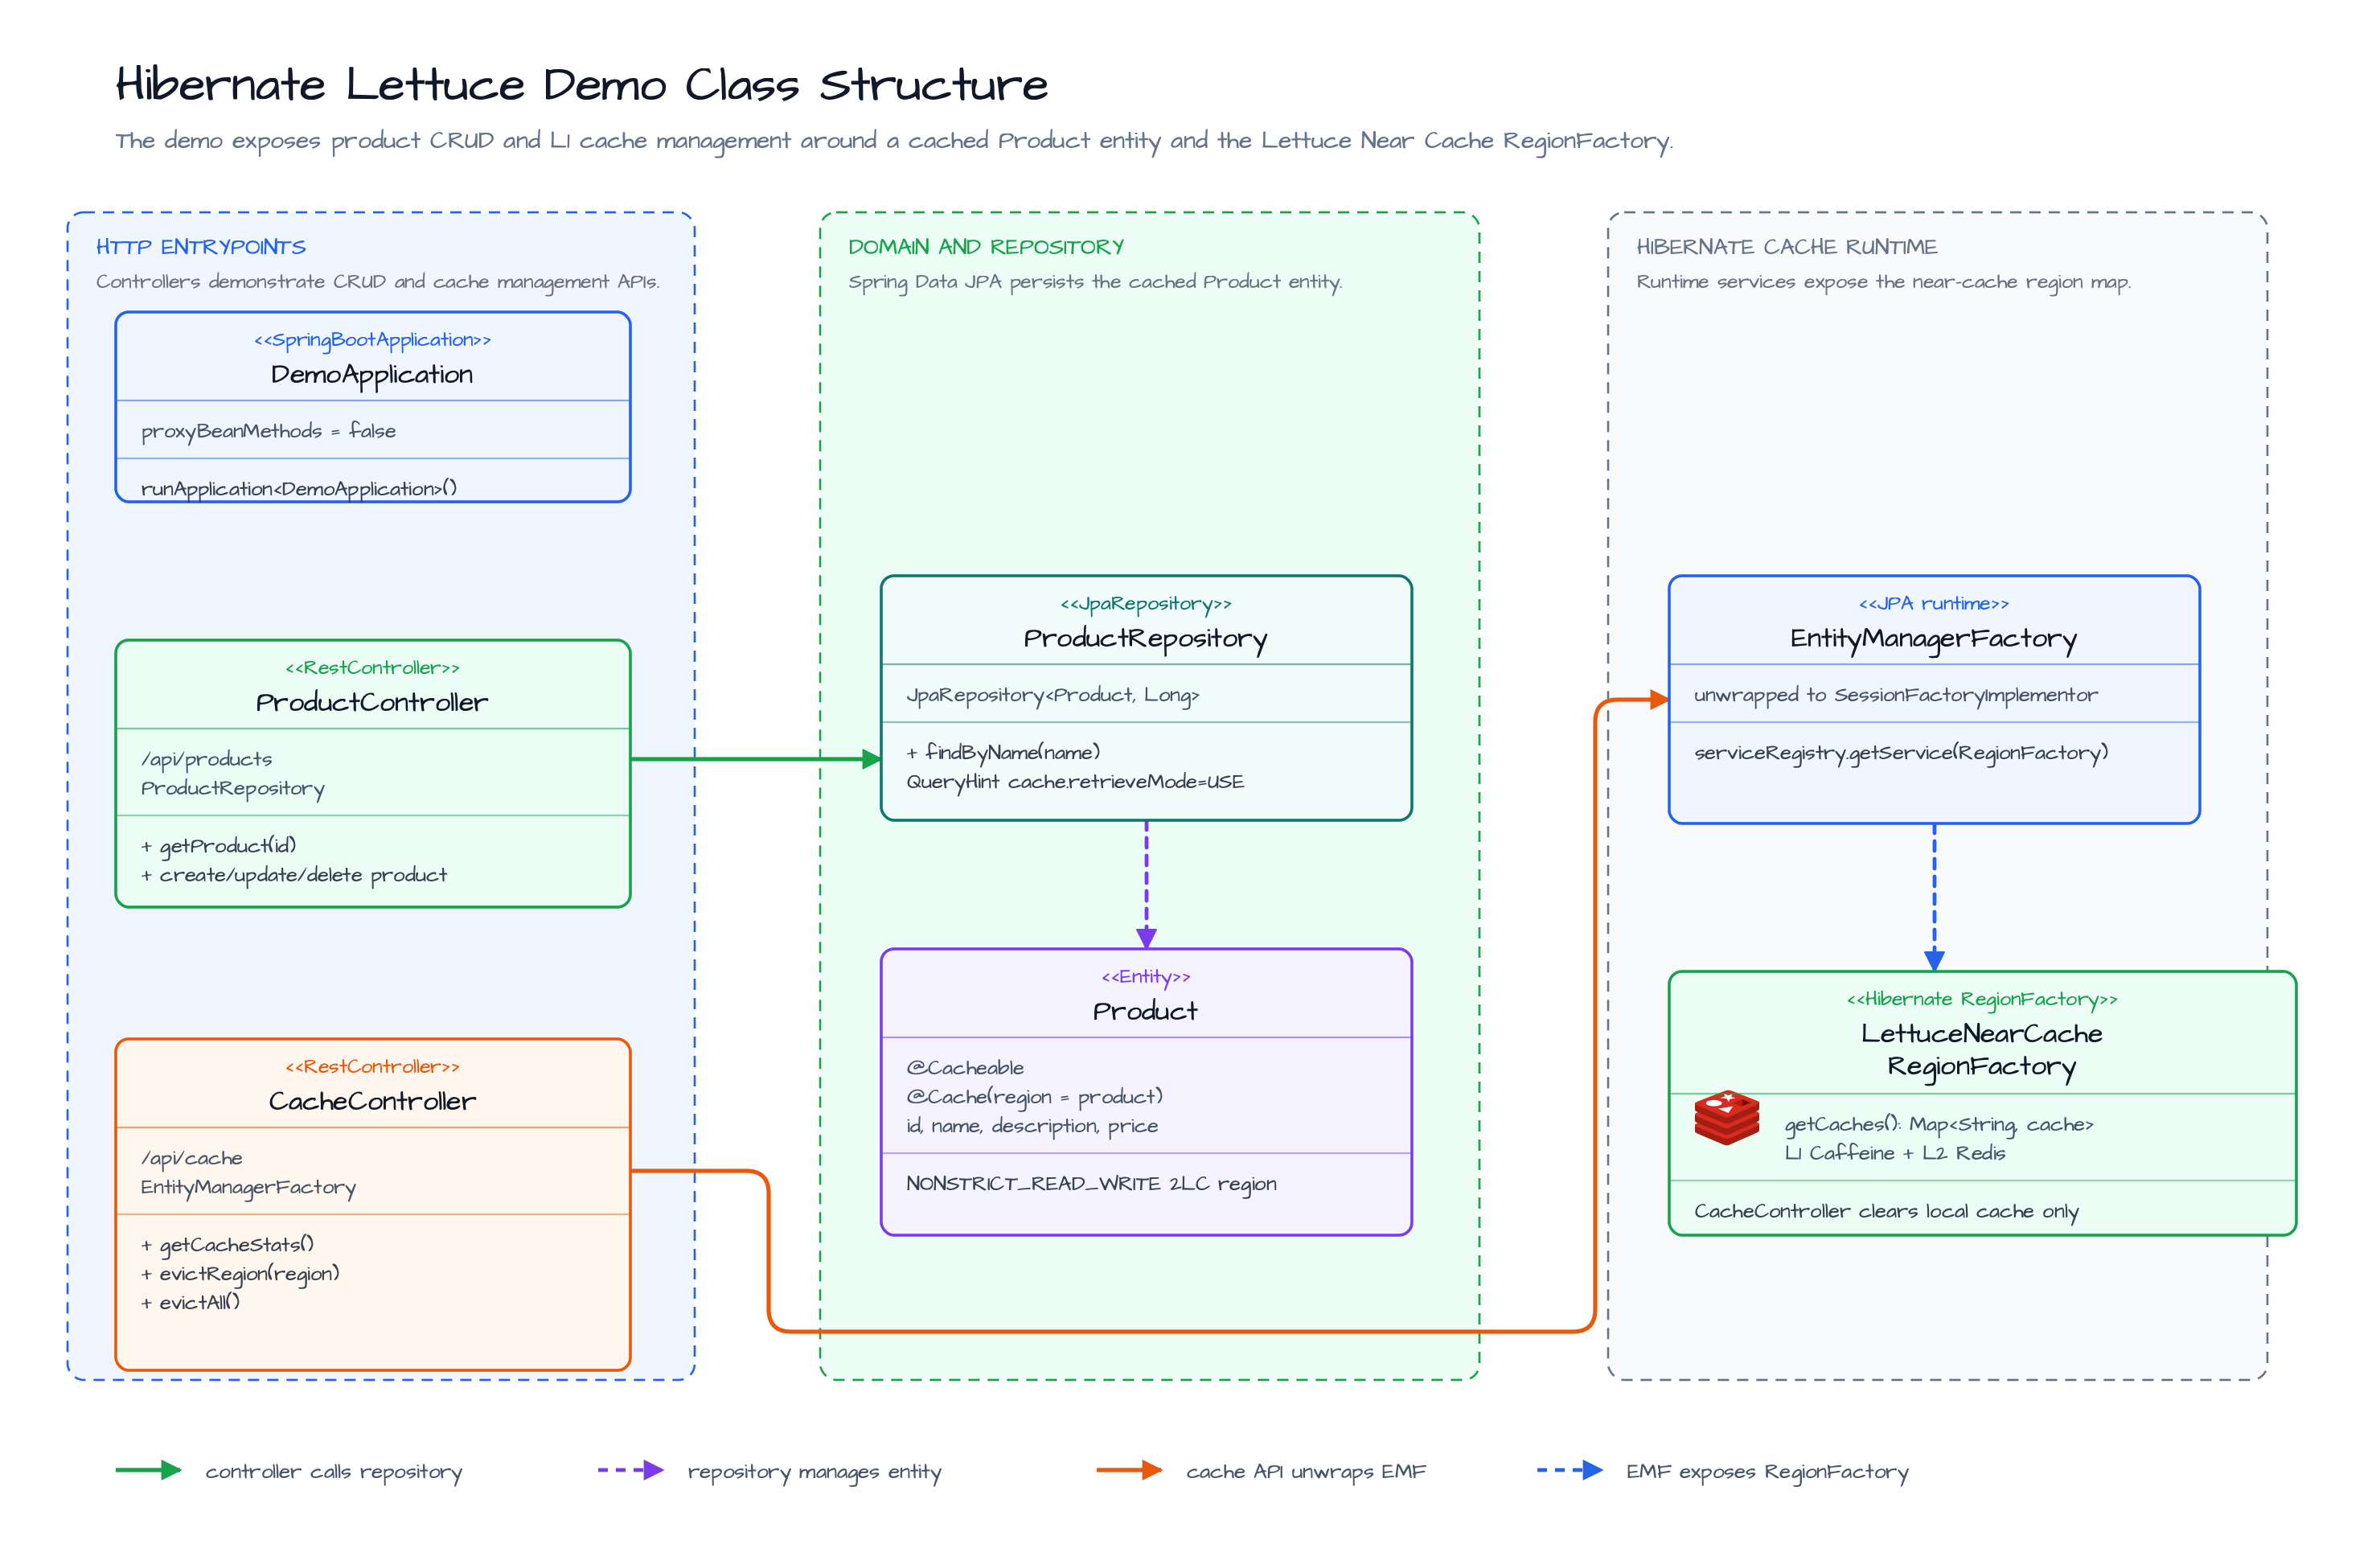Viewport: 2380px width, 1544px height.
Task: Select the DemoApplication class name
Action: click(x=372, y=375)
